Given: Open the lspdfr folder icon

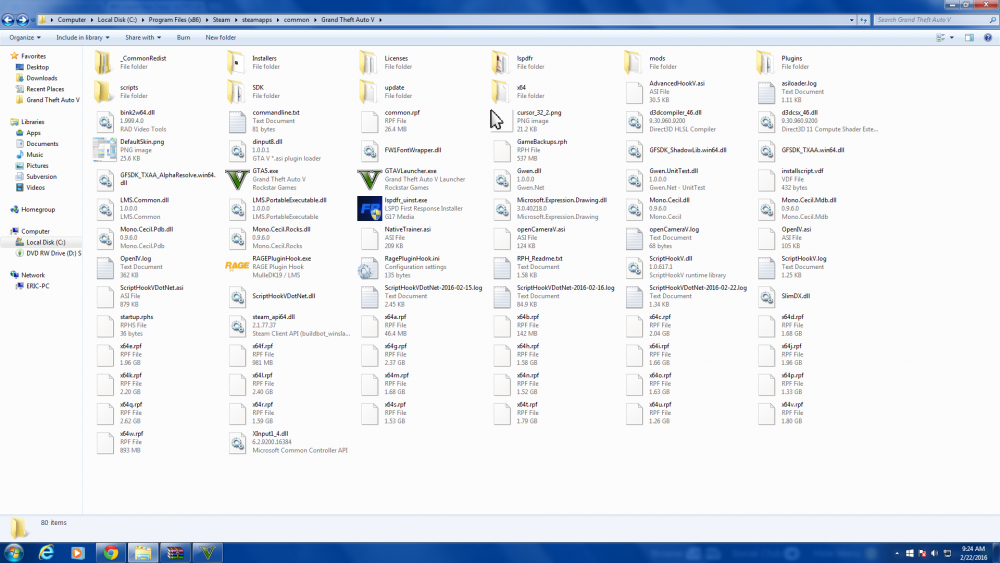Looking at the screenshot, I should coord(501,62).
